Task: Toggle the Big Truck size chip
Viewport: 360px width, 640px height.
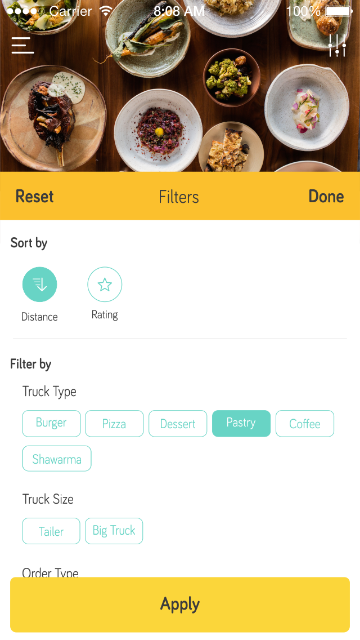Action: [x=114, y=531]
